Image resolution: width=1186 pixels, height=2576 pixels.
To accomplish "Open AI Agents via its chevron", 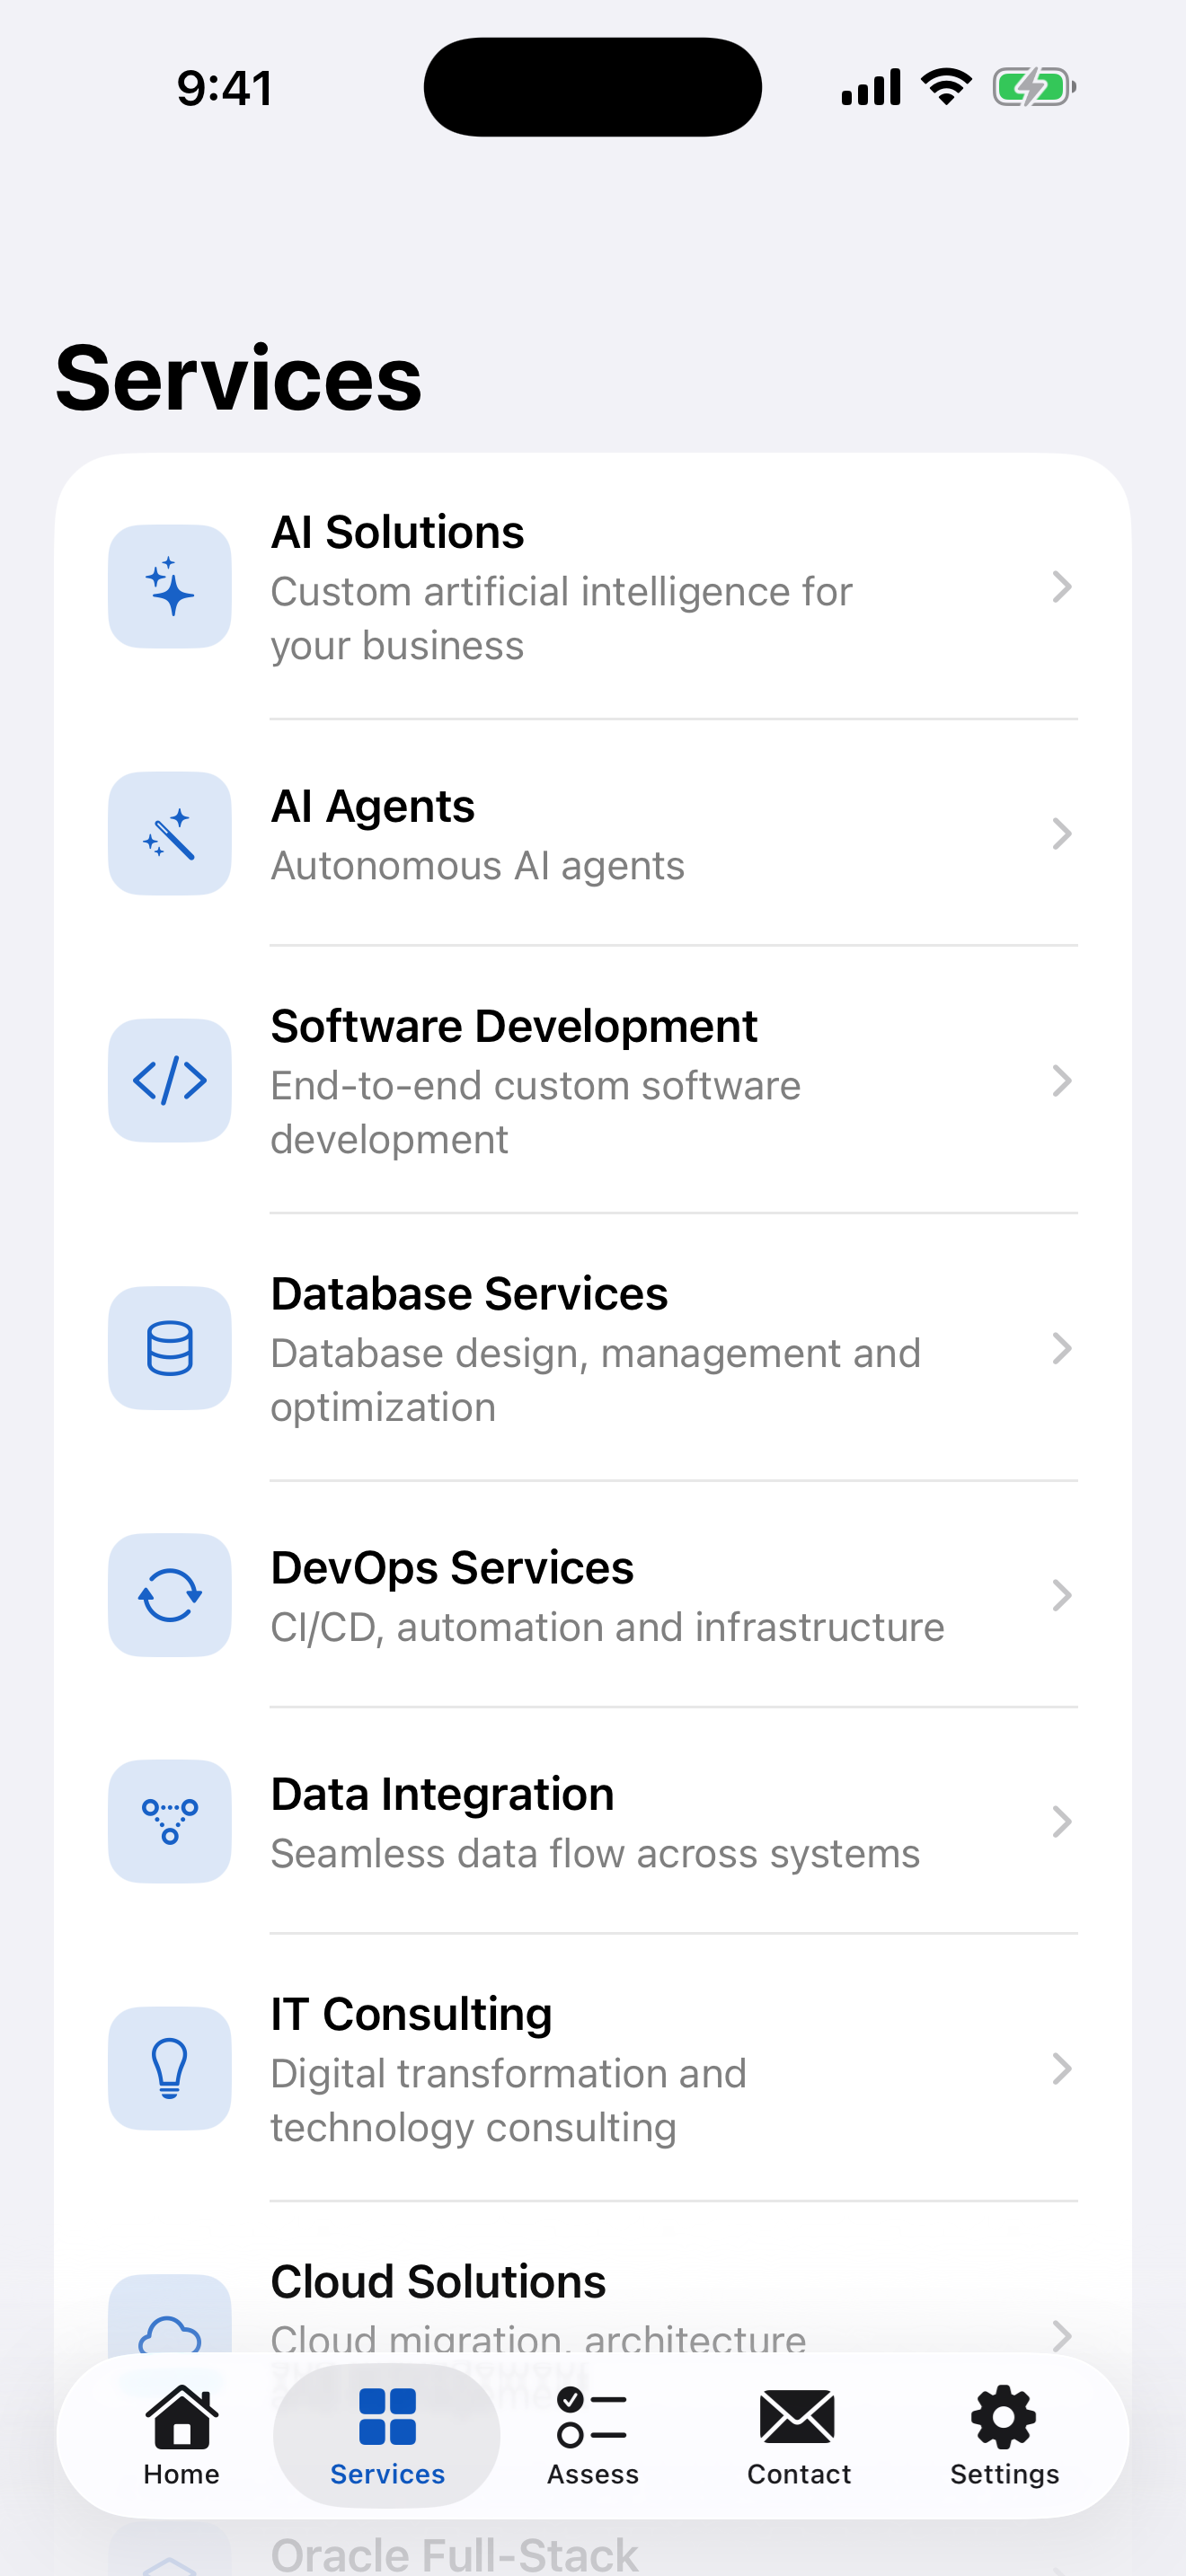I will tap(1062, 834).
